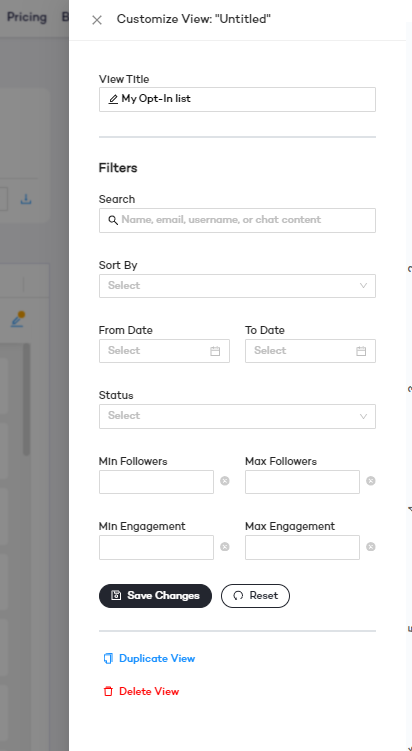The height and width of the screenshot is (751, 412).
Task: Open Pricing in background navigation
Action: point(27,17)
